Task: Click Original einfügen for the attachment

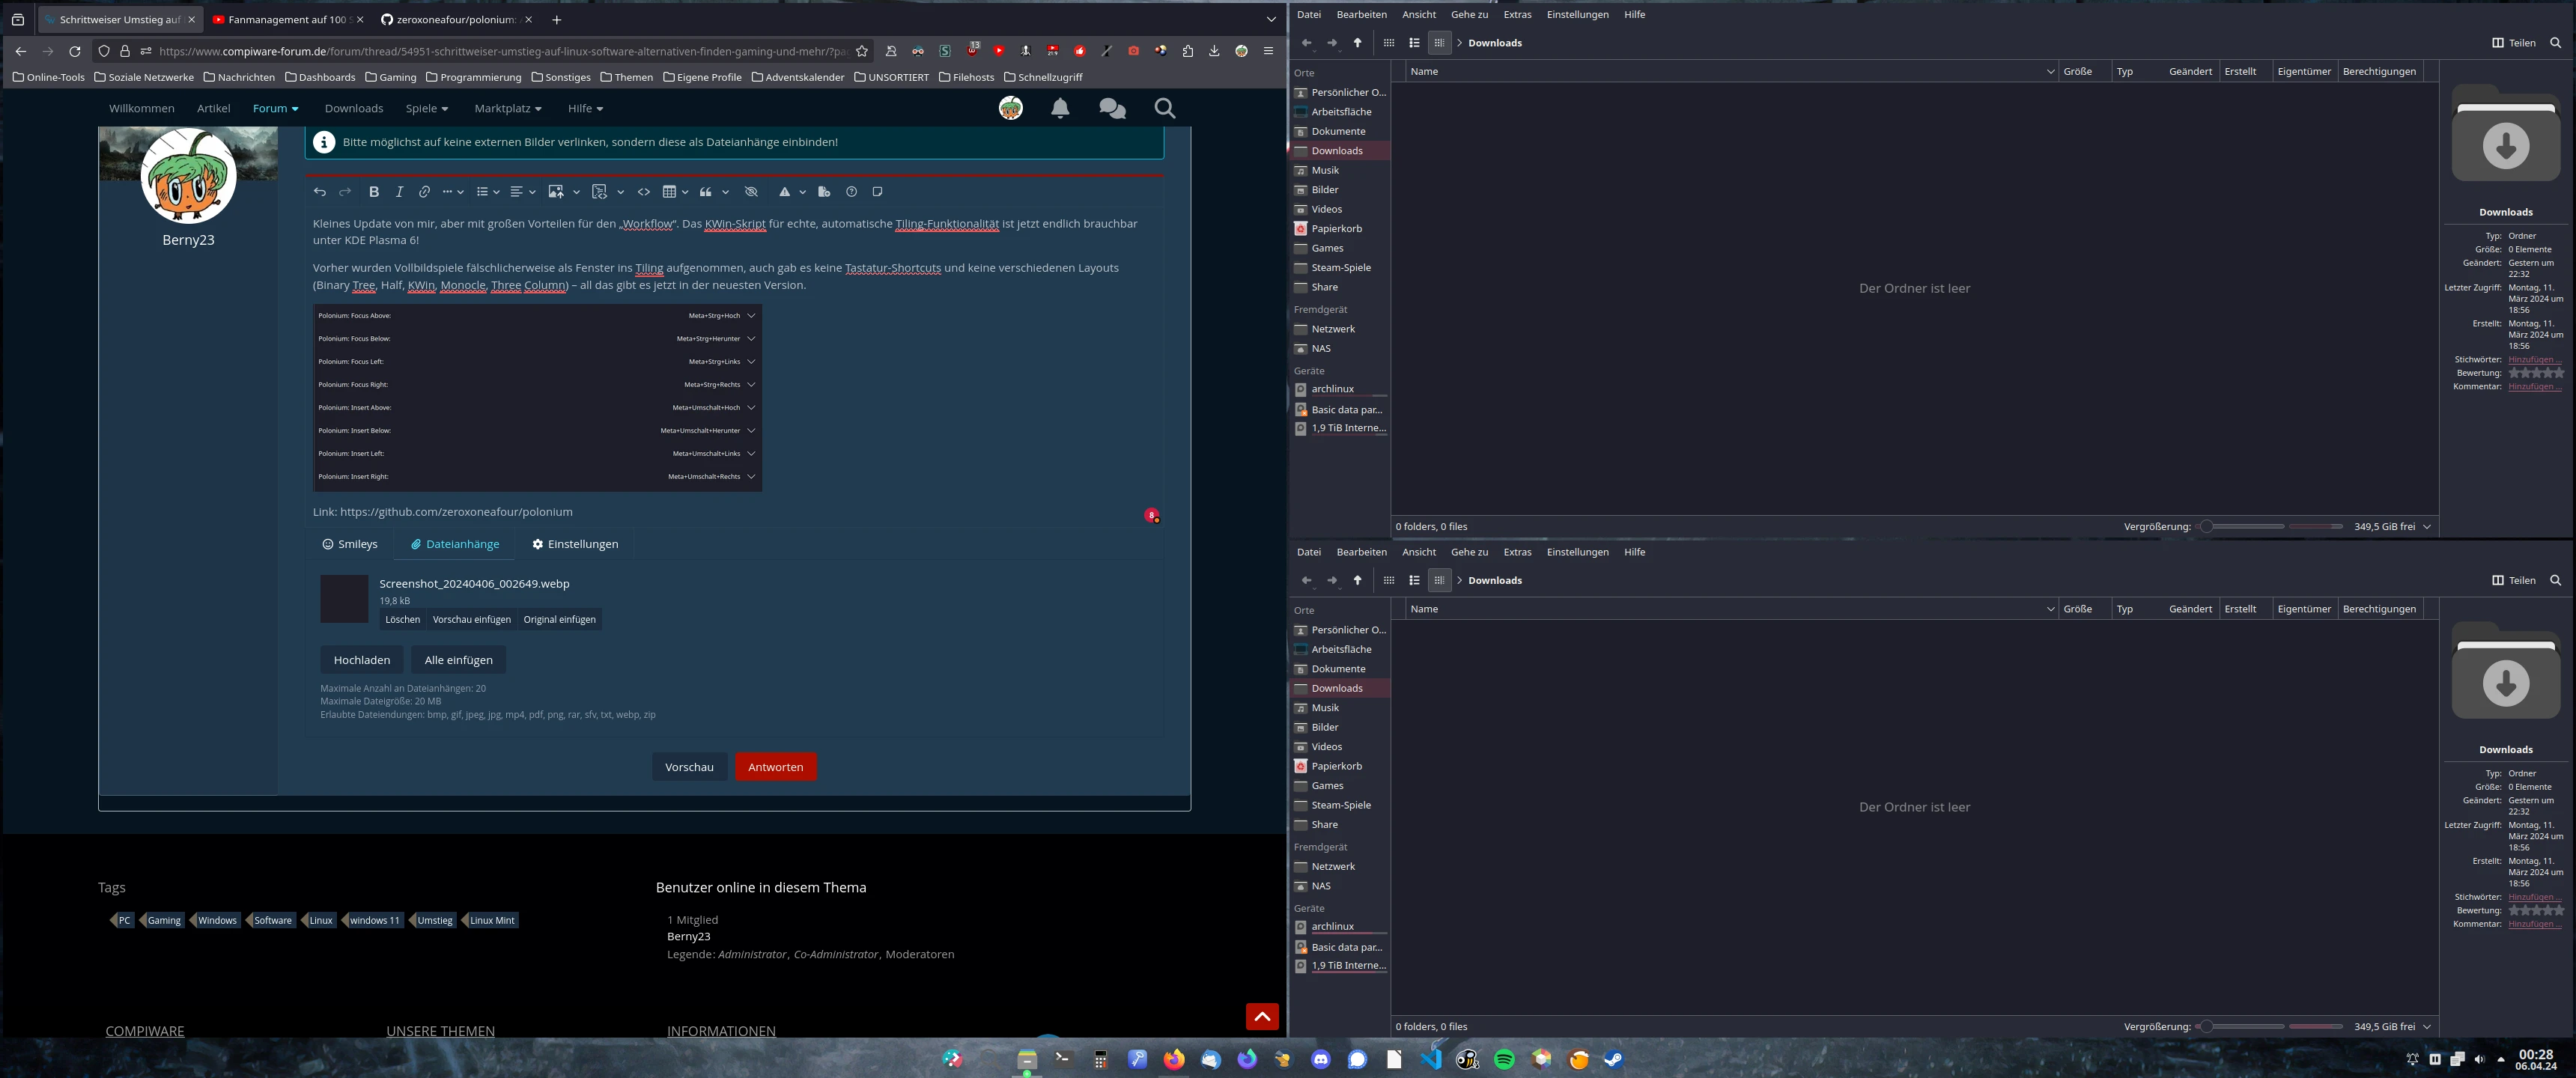Action: [559, 620]
